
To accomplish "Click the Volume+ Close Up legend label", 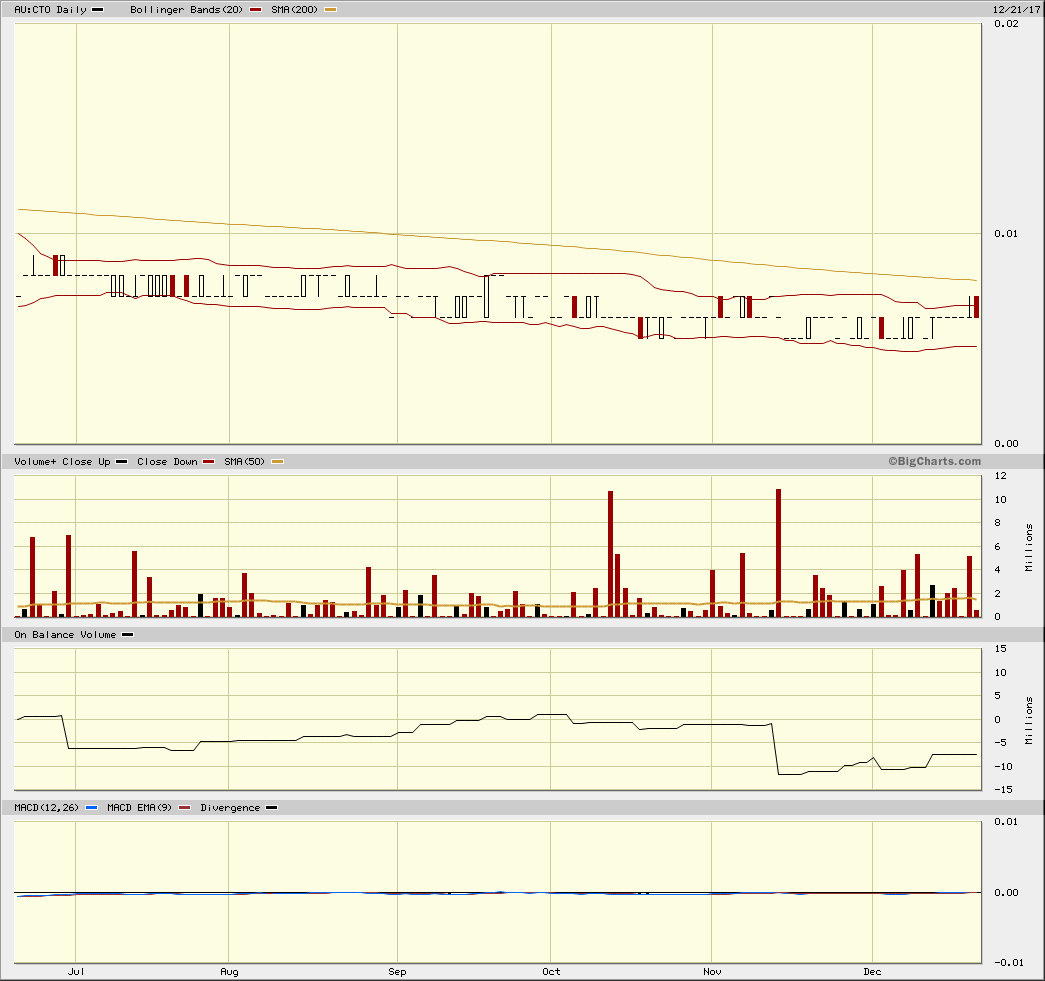I will pyautogui.click(x=62, y=461).
